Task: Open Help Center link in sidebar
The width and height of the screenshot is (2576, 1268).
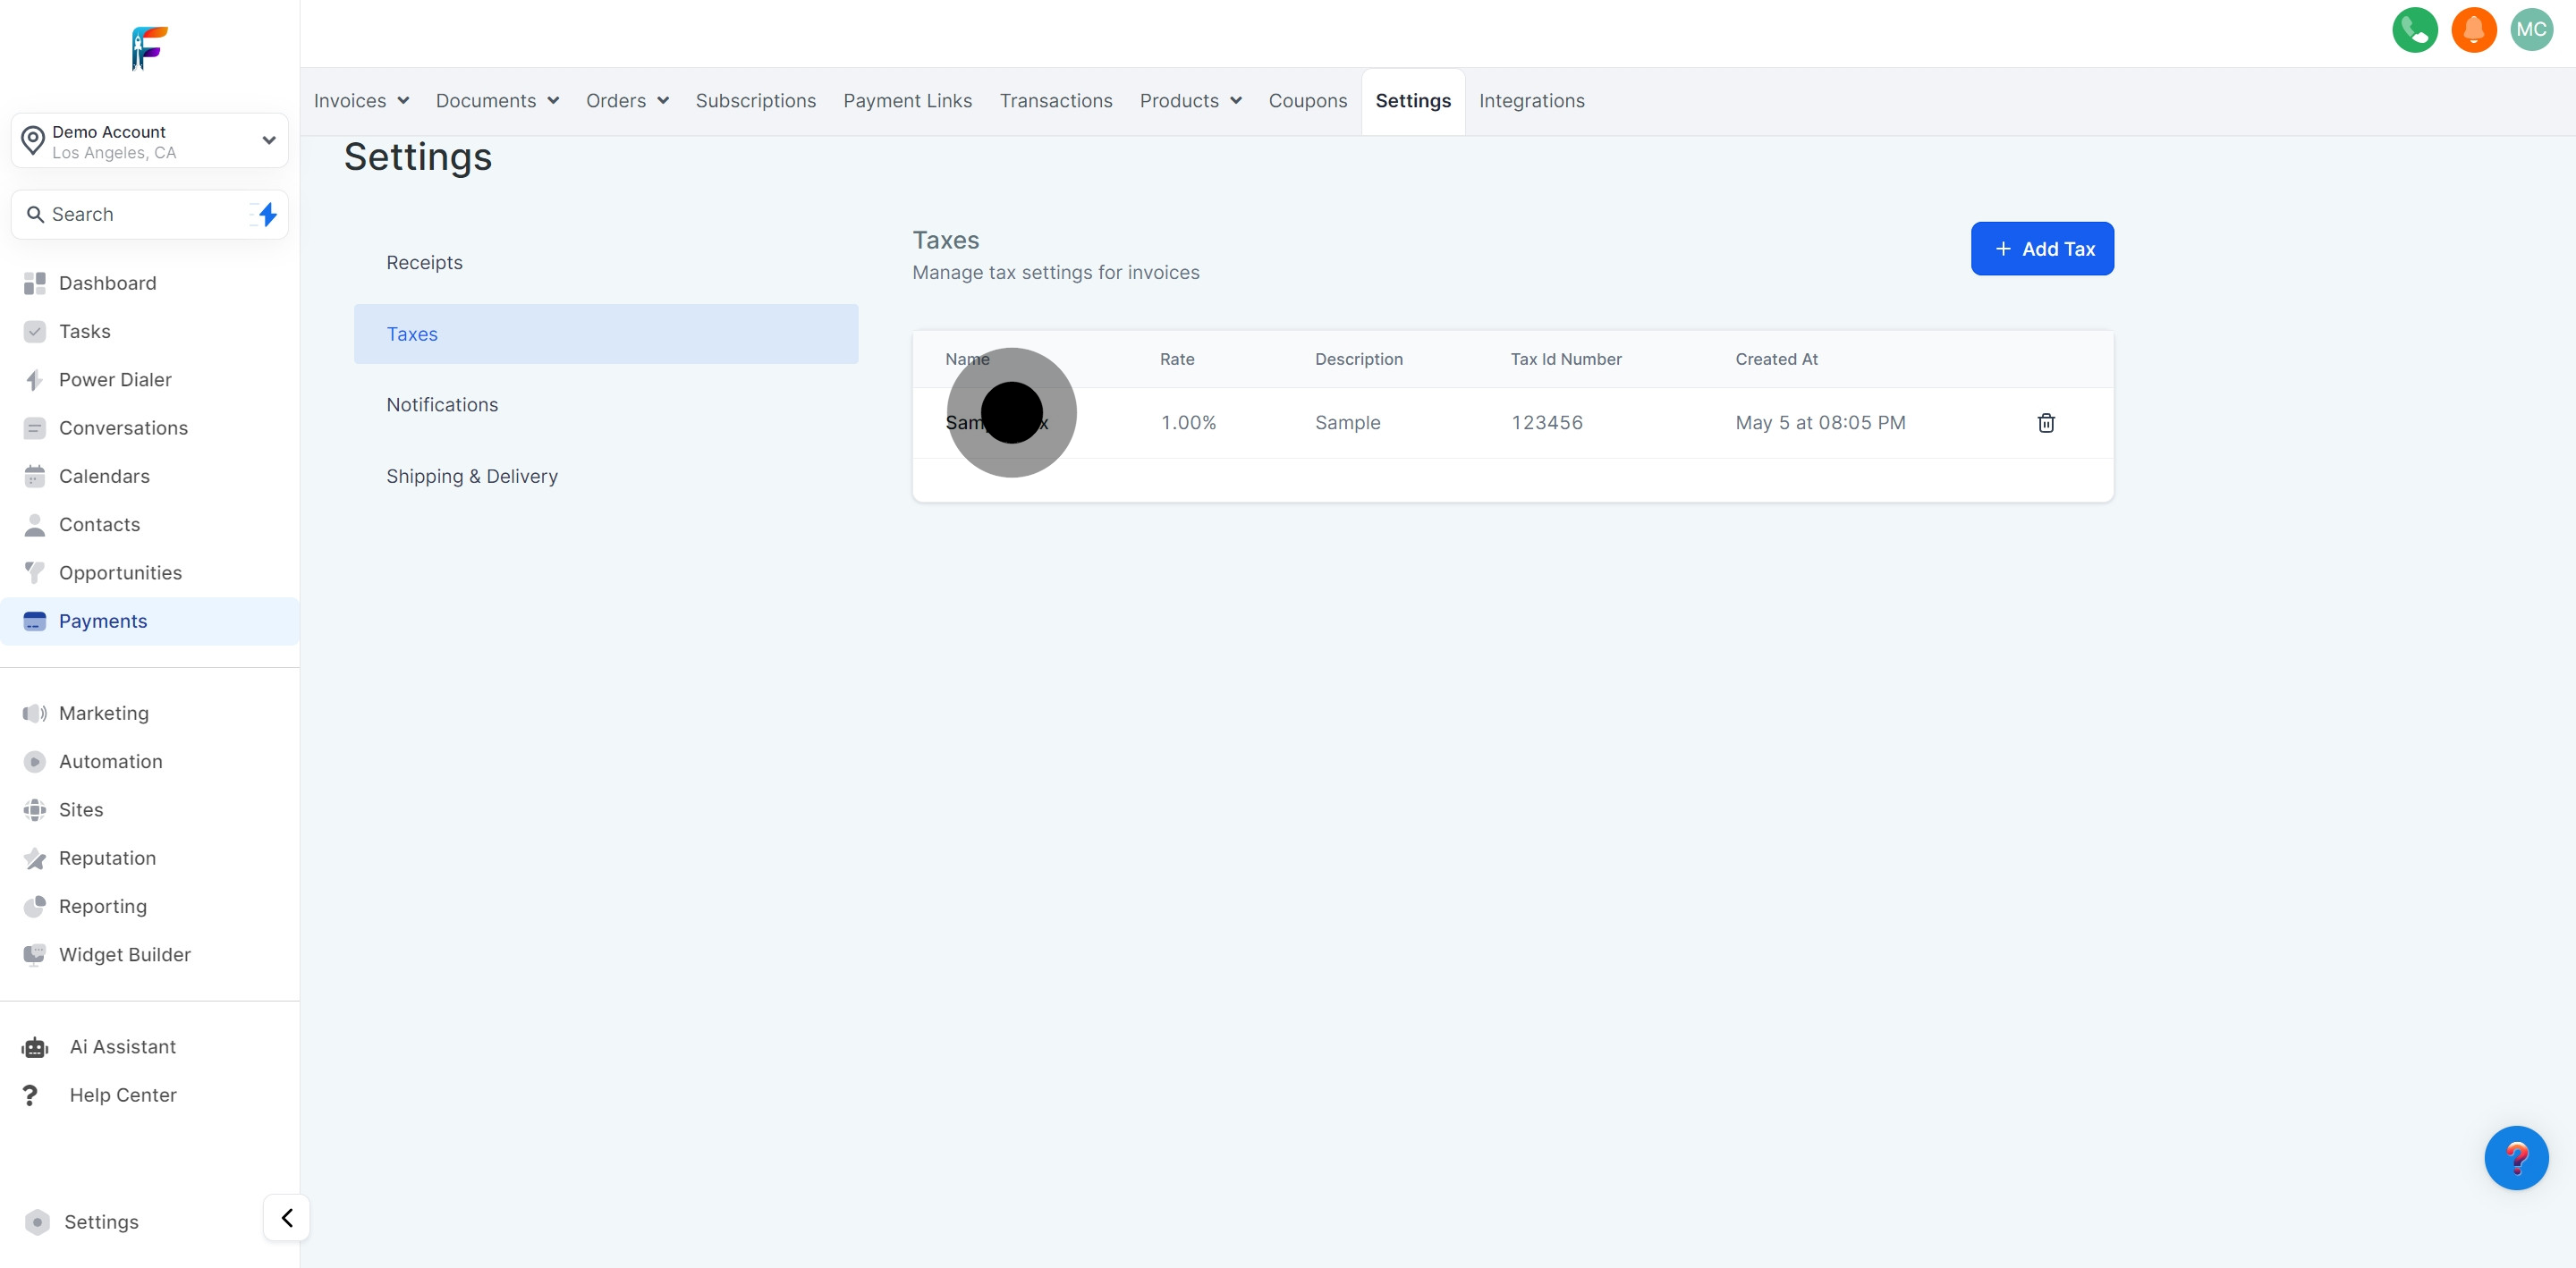Action: [x=122, y=1094]
